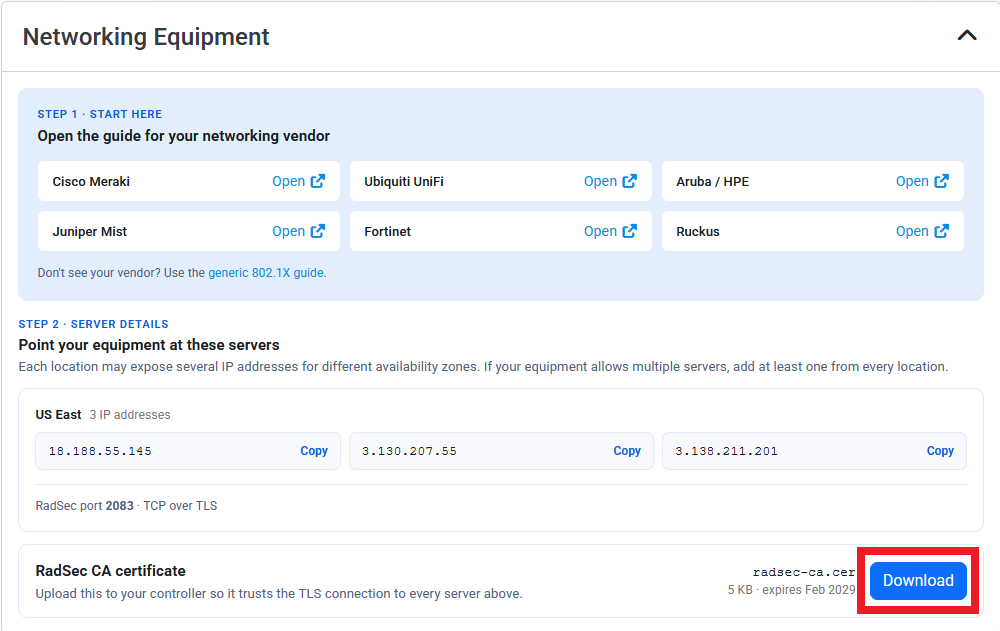
Task: Click the 'STEP 1 · START HERE' label
Action: (99, 114)
